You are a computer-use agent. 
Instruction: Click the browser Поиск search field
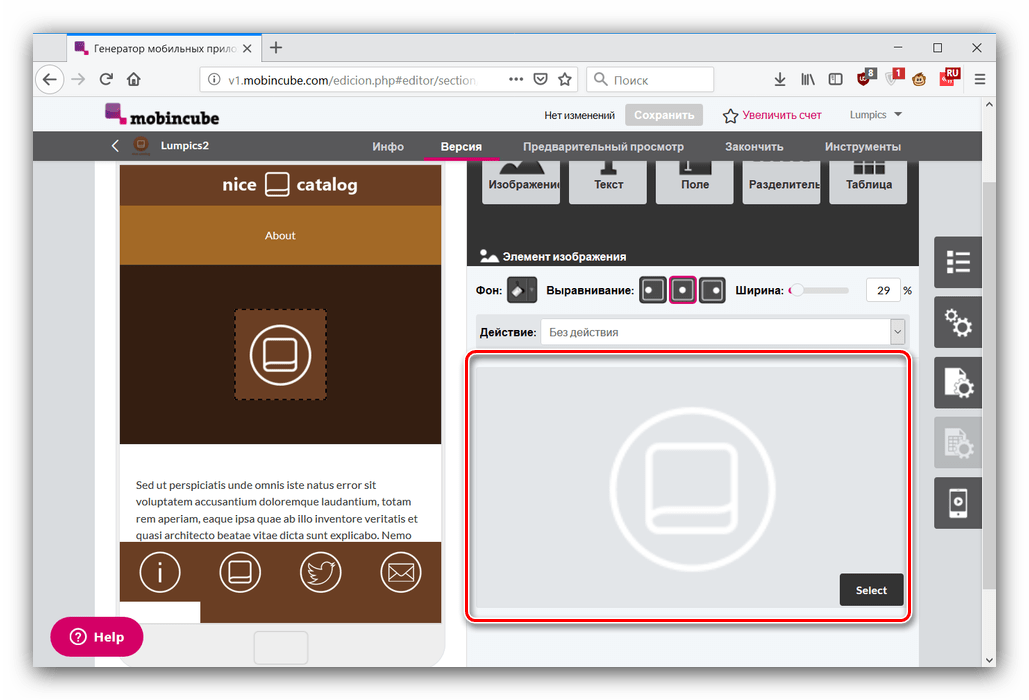click(x=650, y=79)
